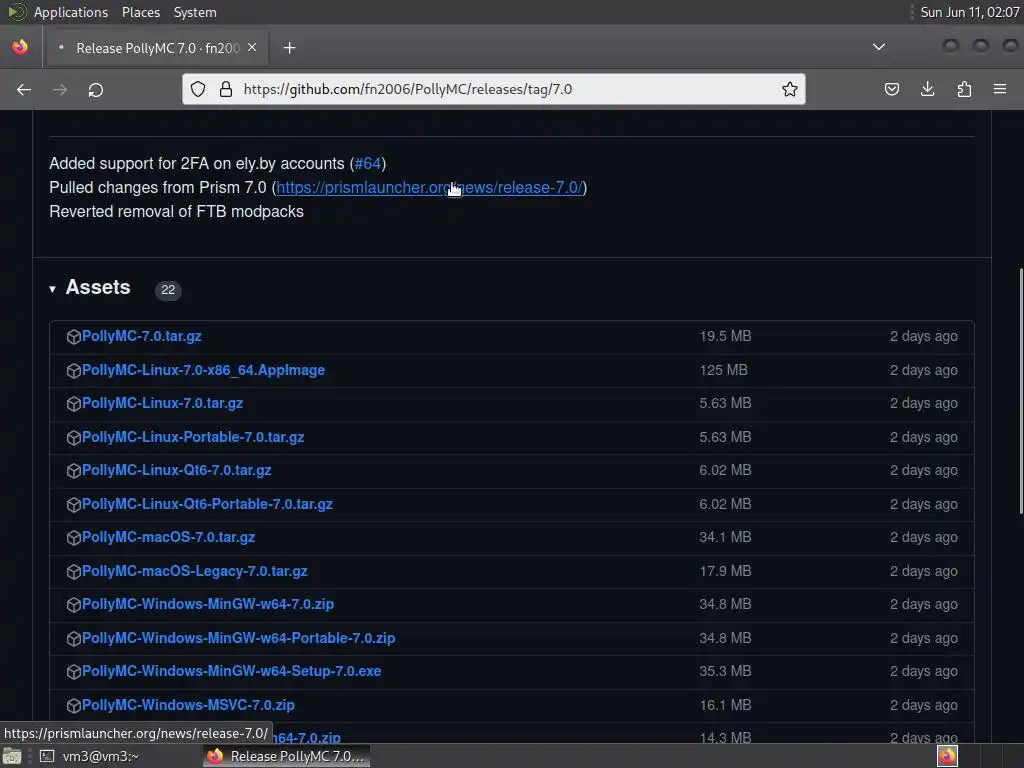Select the Release PollyMC 7.0 tab
The width and height of the screenshot is (1024, 768).
[x=155, y=48]
